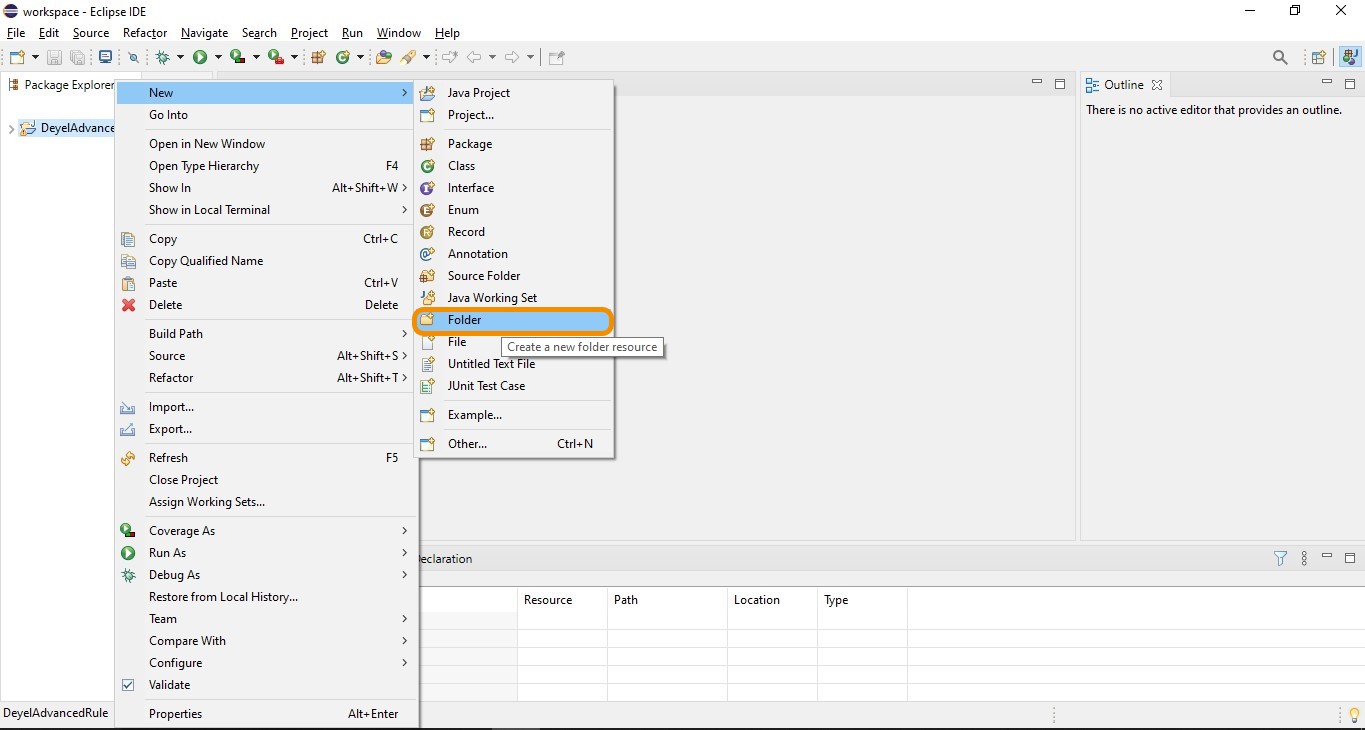Image resolution: width=1365 pixels, height=730 pixels.
Task: Expand the Build Path submenu
Action: (267, 334)
